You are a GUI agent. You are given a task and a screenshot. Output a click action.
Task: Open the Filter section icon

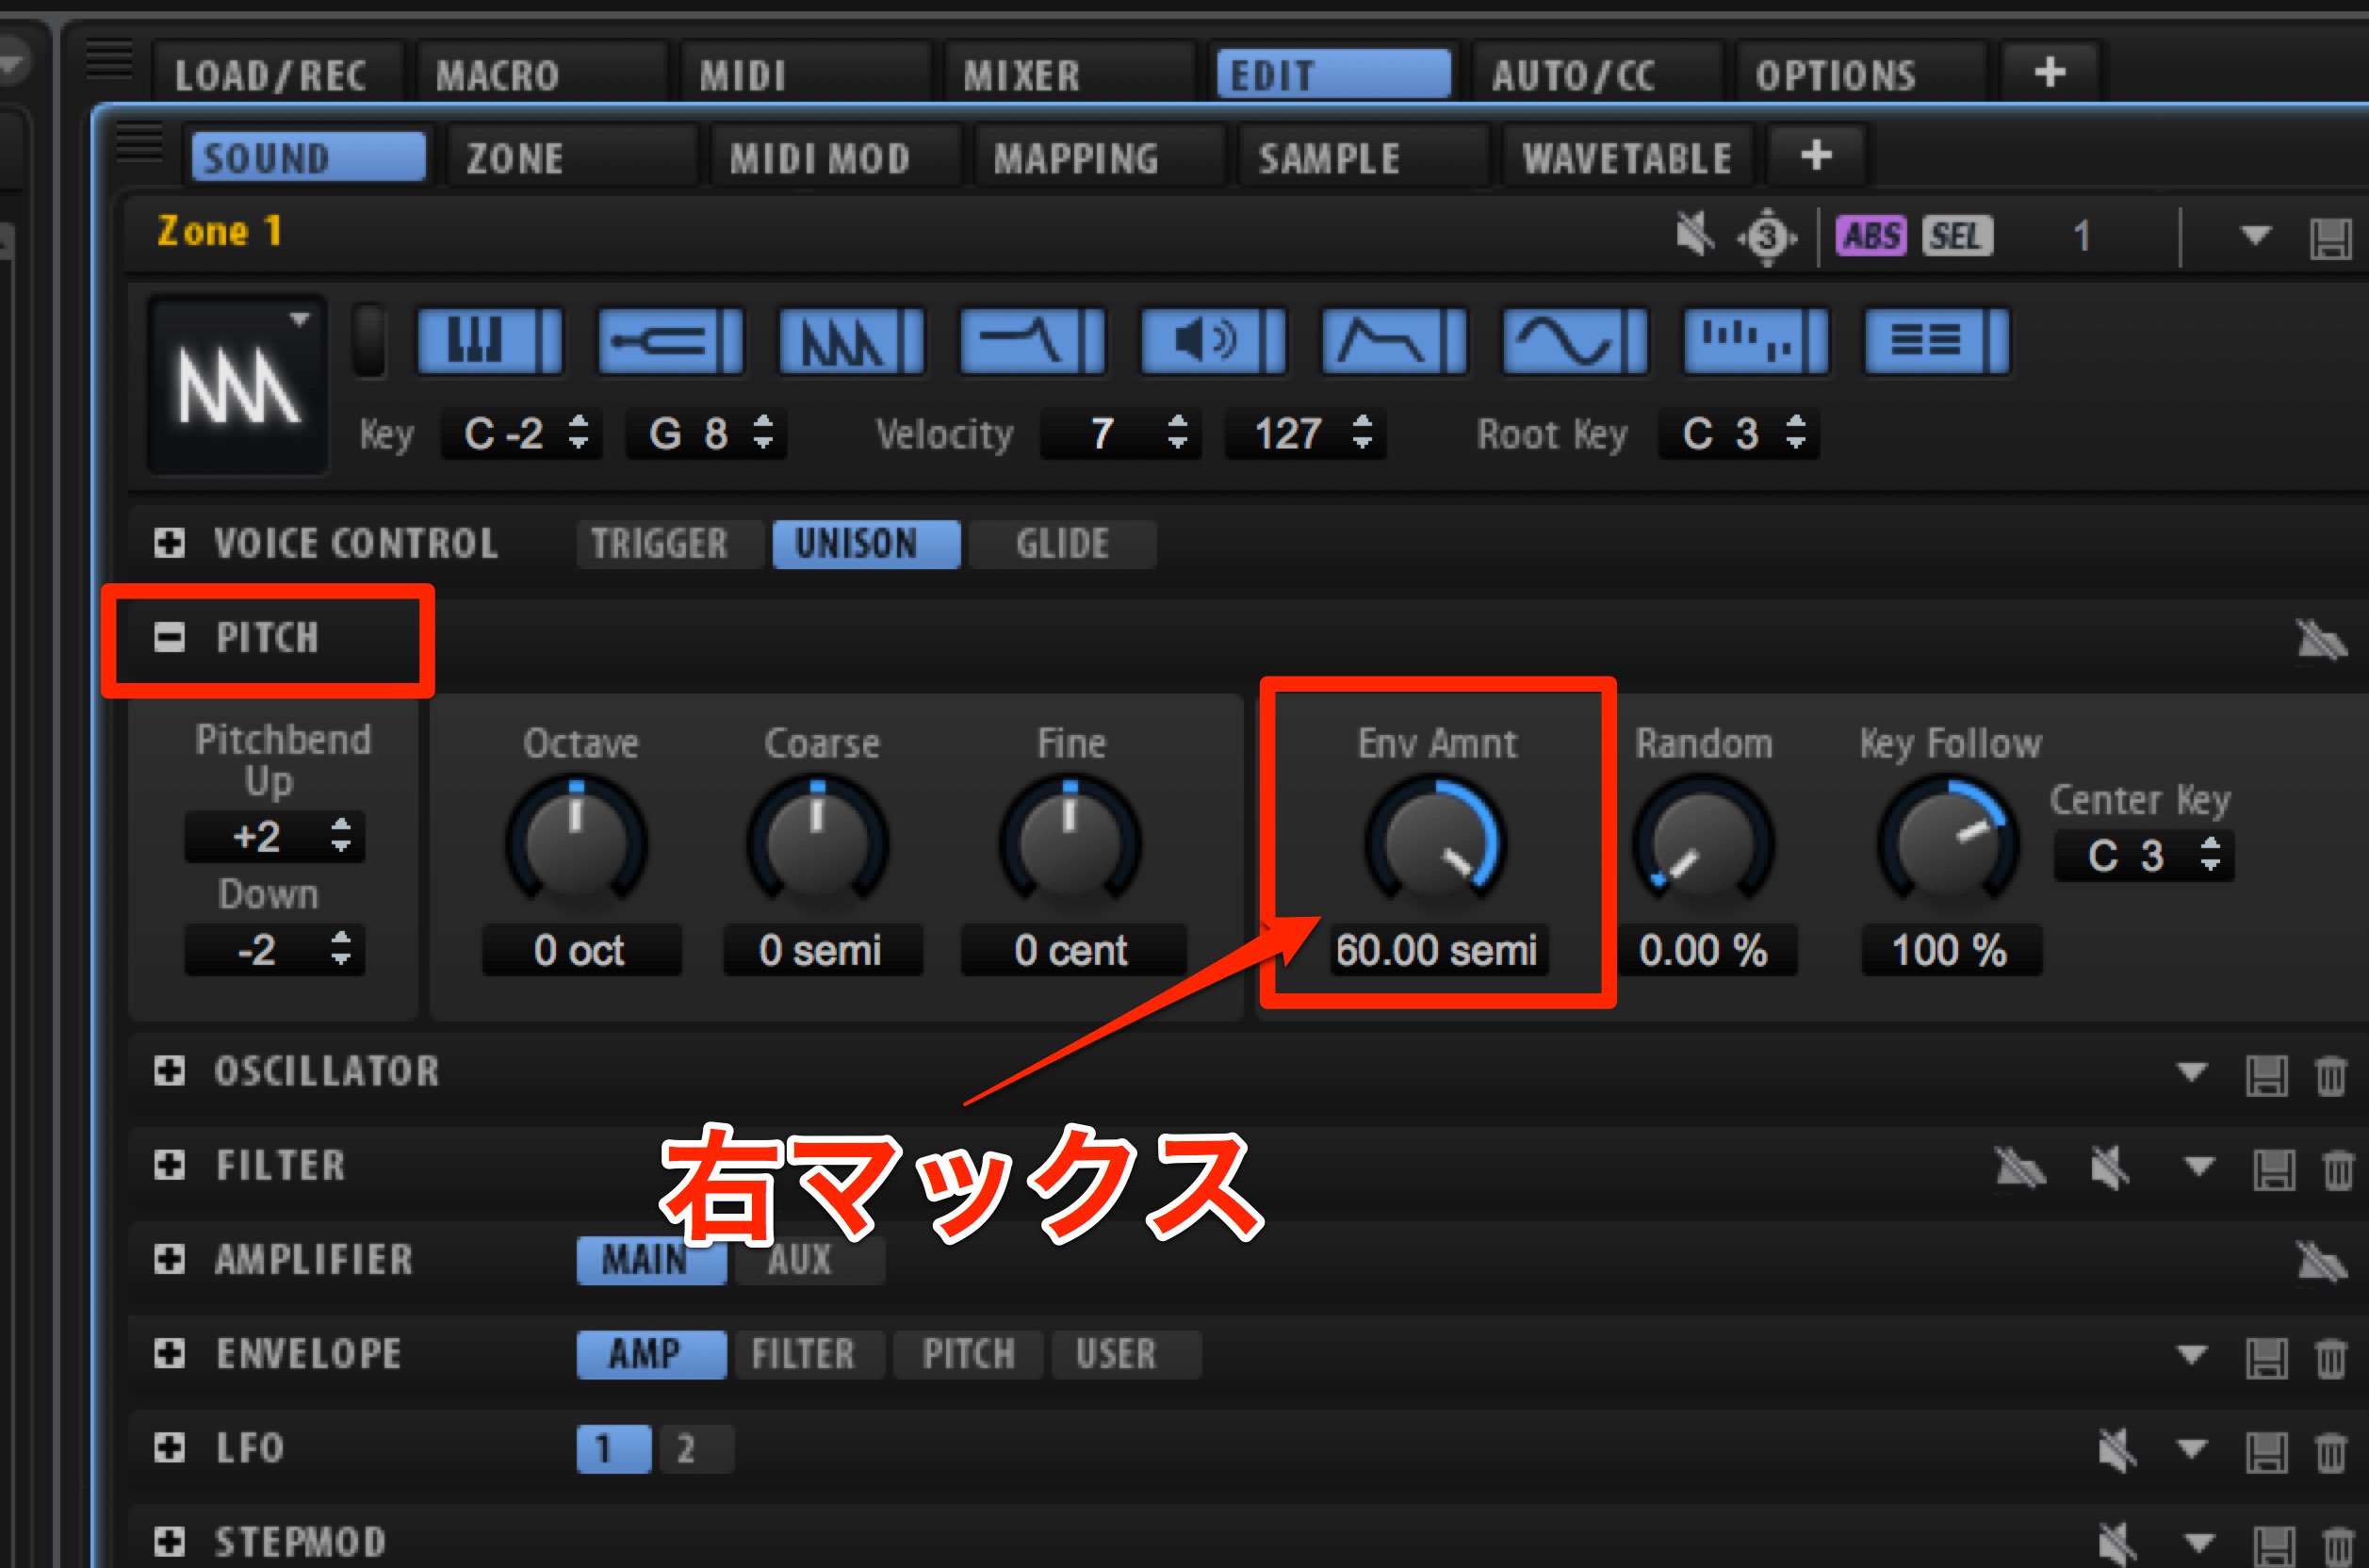[1033, 341]
